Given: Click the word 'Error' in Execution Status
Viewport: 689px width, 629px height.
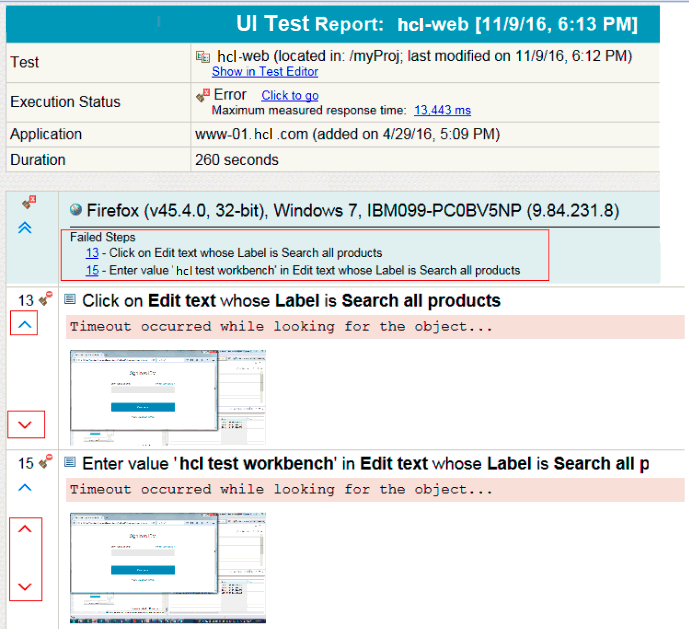Looking at the screenshot, I should pyautogui.click(x=230, y=95).
